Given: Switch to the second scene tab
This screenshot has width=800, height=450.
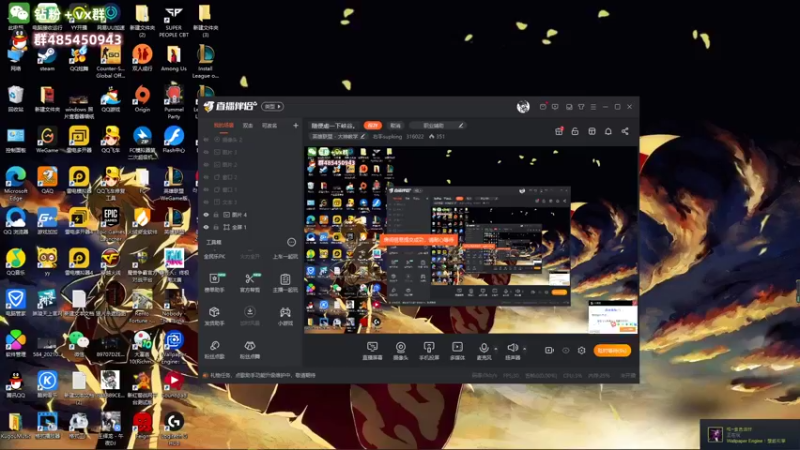Looking at the screenshot, I should pyautogui.click(x=248, y=126).
